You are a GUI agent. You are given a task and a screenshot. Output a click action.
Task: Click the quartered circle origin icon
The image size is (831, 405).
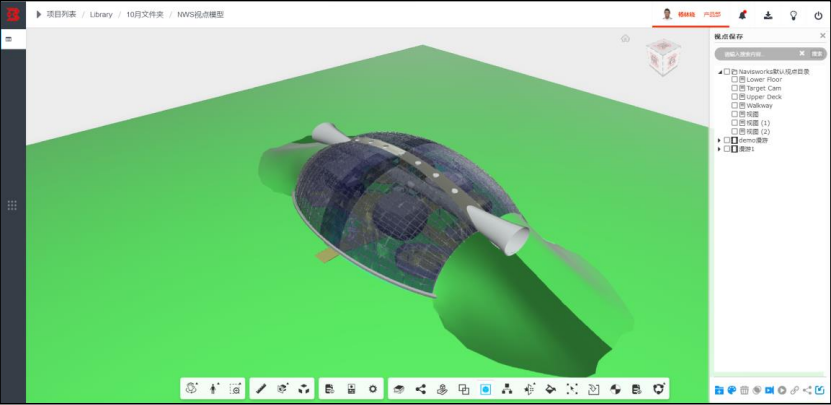(x=615, y=389)
